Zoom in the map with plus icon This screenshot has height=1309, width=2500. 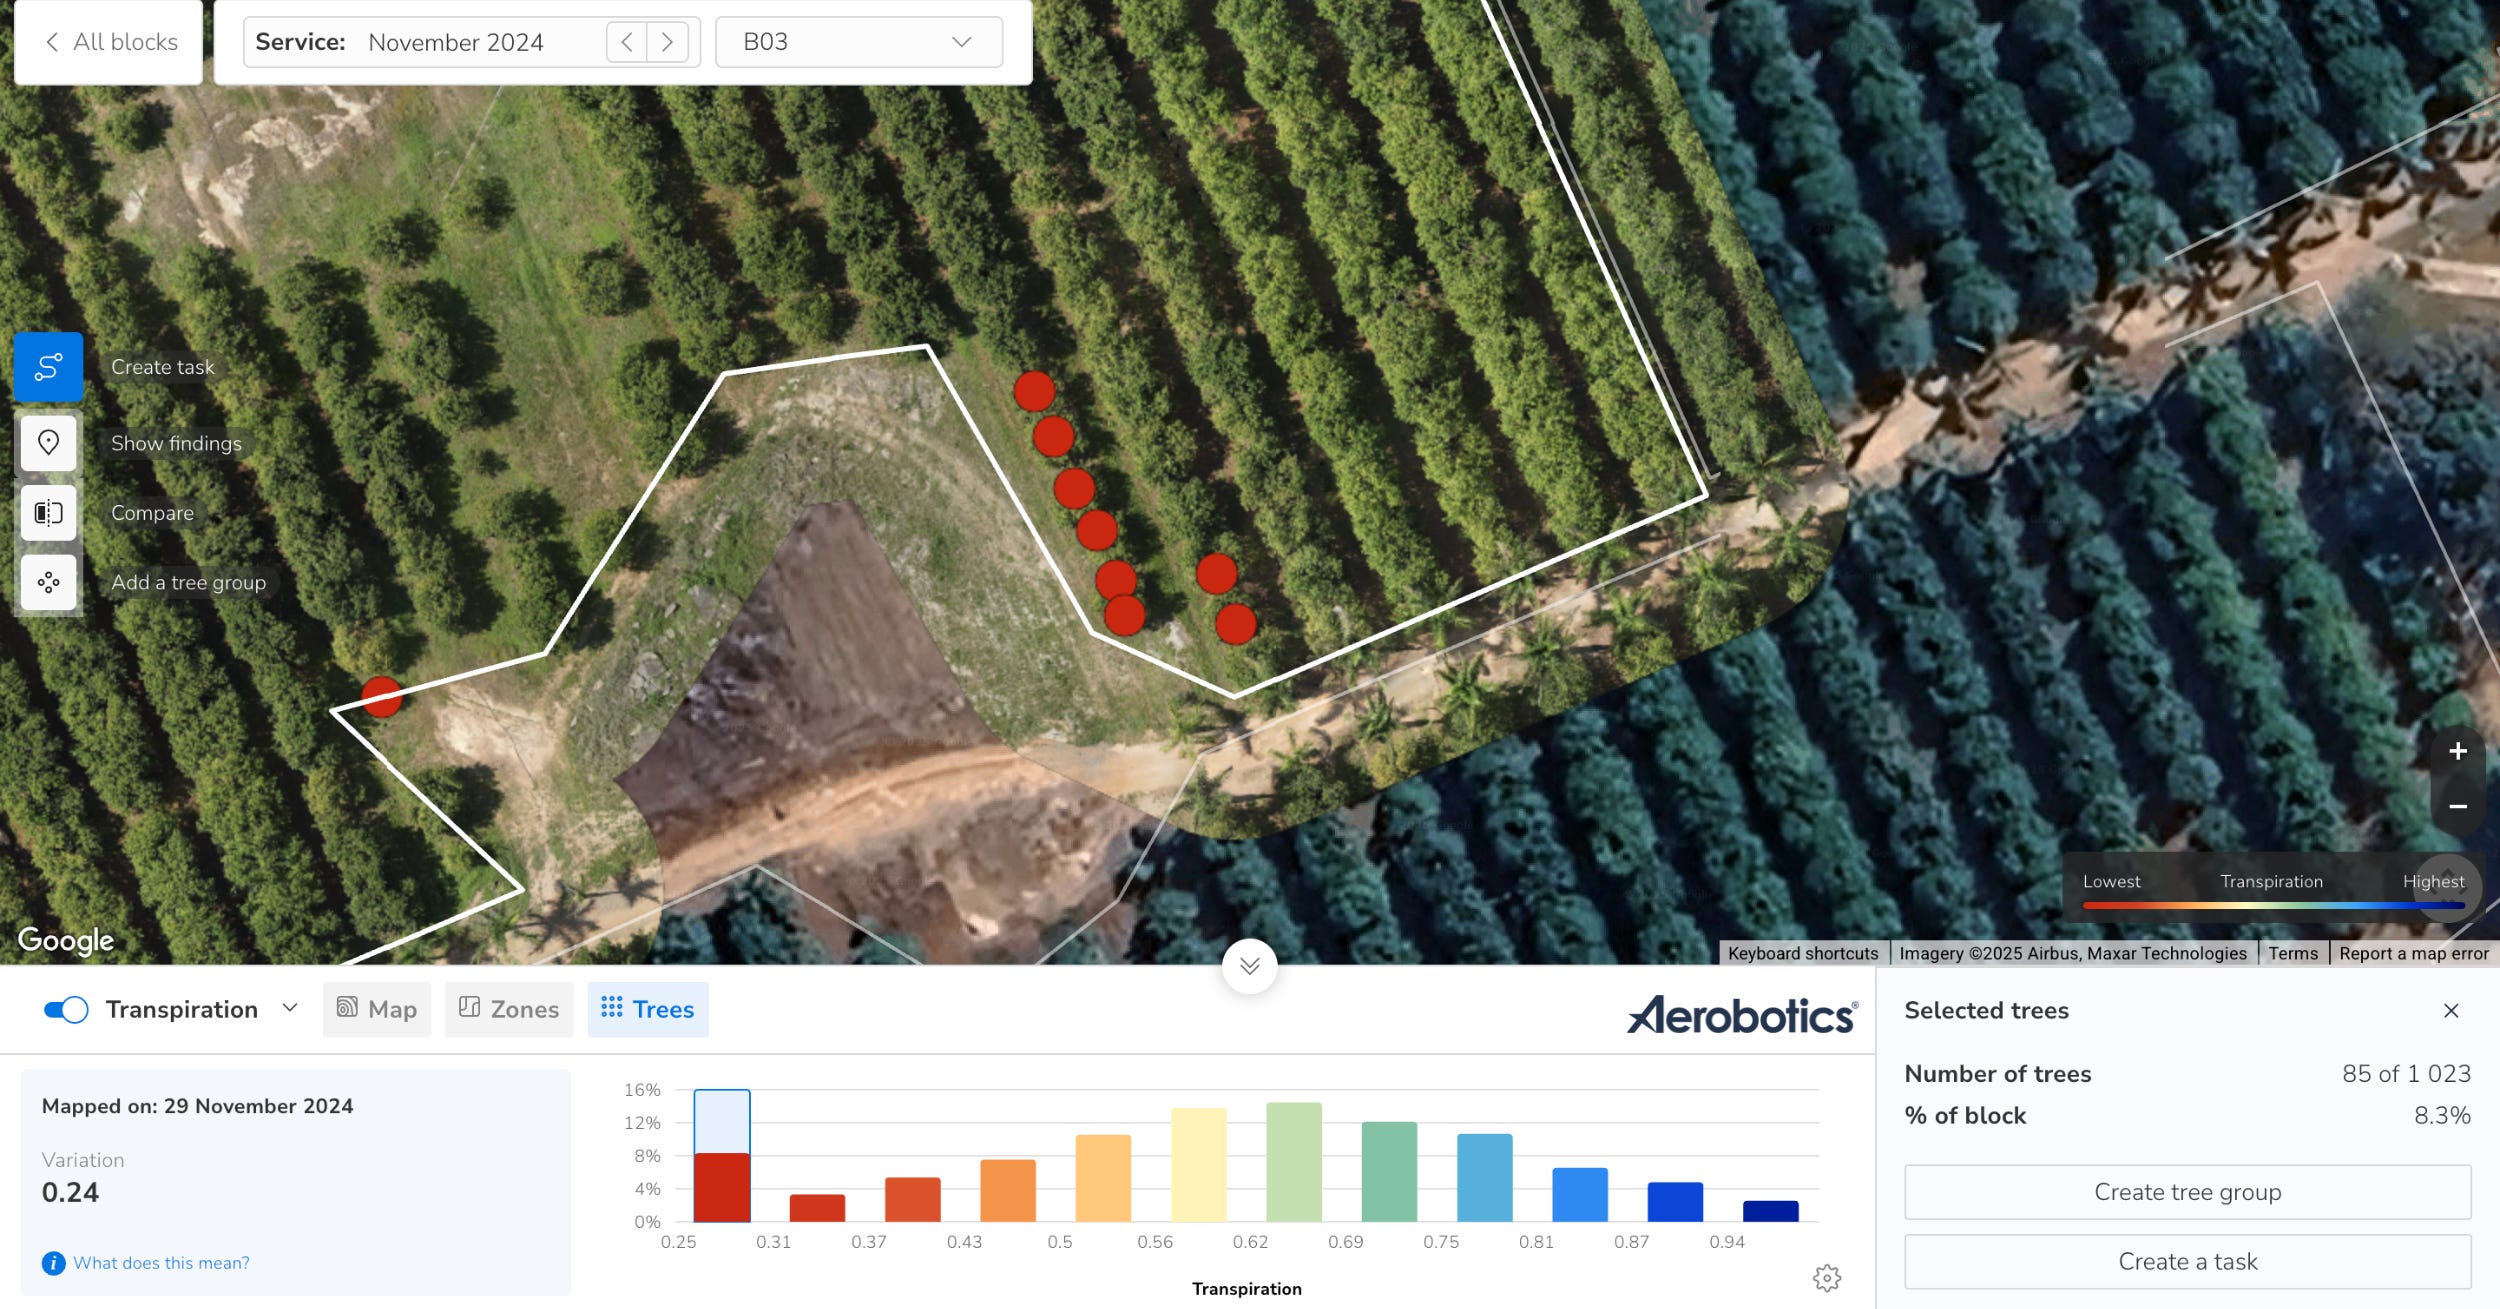(x=2457, y=751)
